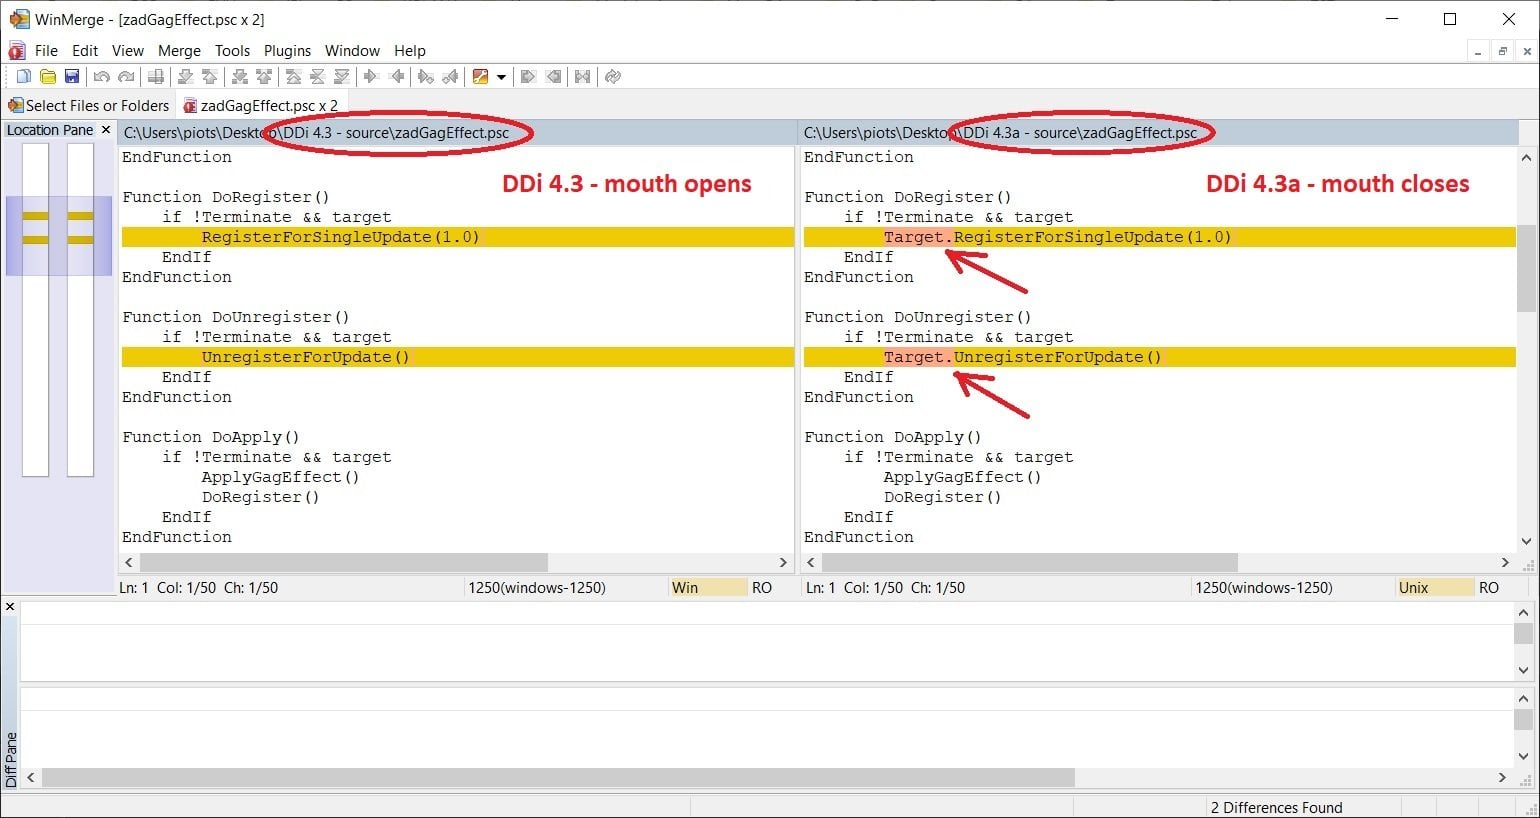
Task: Click '2 Differences Found' in status bar
Action: (1276, 807)
